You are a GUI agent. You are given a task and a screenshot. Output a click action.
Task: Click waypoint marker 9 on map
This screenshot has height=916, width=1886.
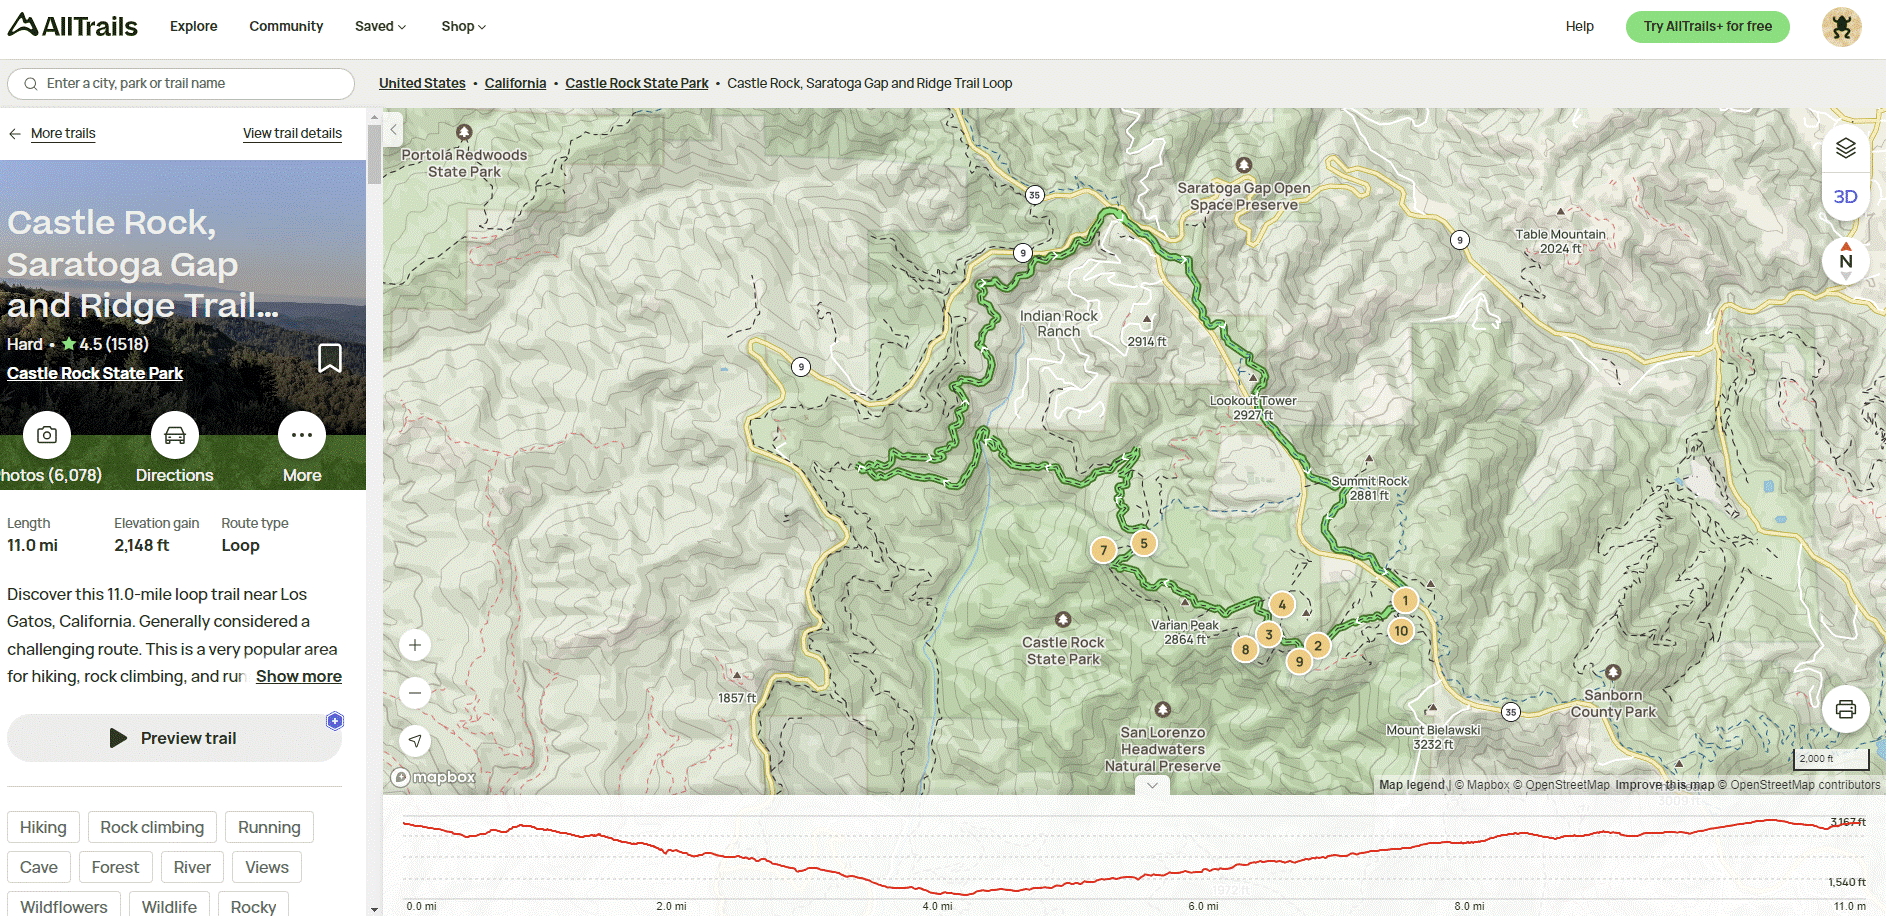point(1299,661)
